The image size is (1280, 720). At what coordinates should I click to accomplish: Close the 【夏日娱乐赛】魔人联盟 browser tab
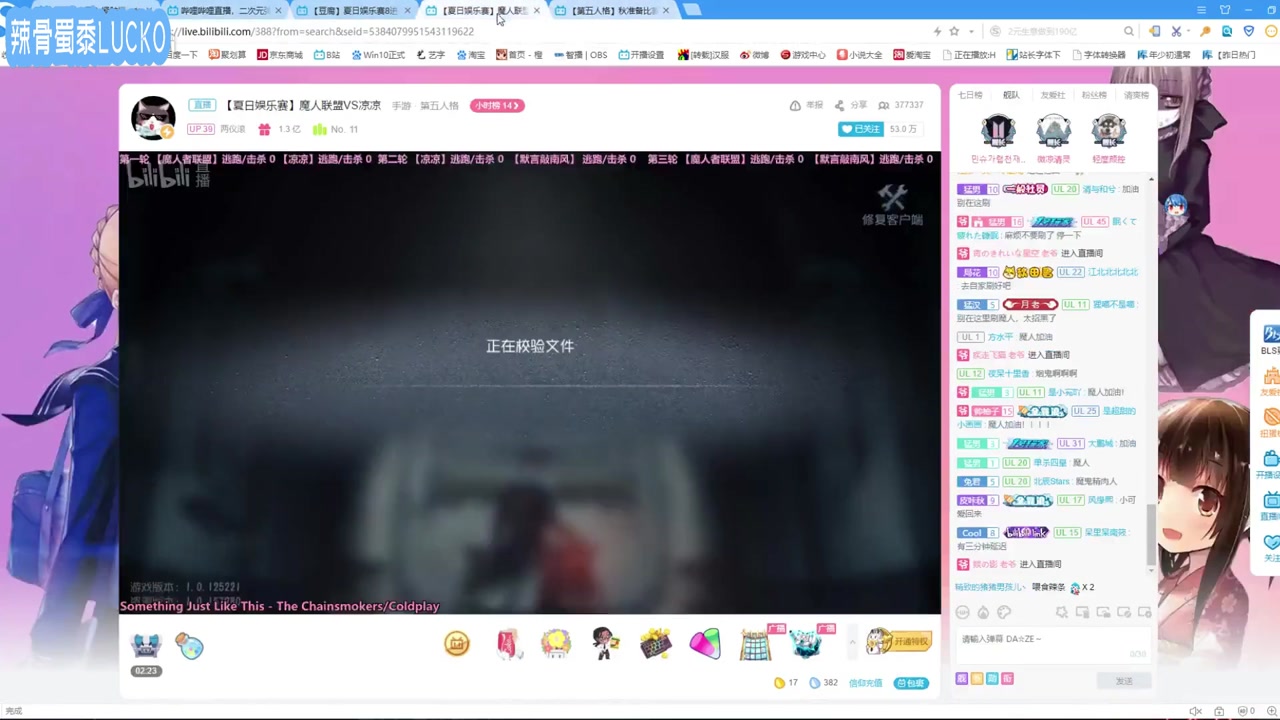pyautogui.click(x=537, y=11)
